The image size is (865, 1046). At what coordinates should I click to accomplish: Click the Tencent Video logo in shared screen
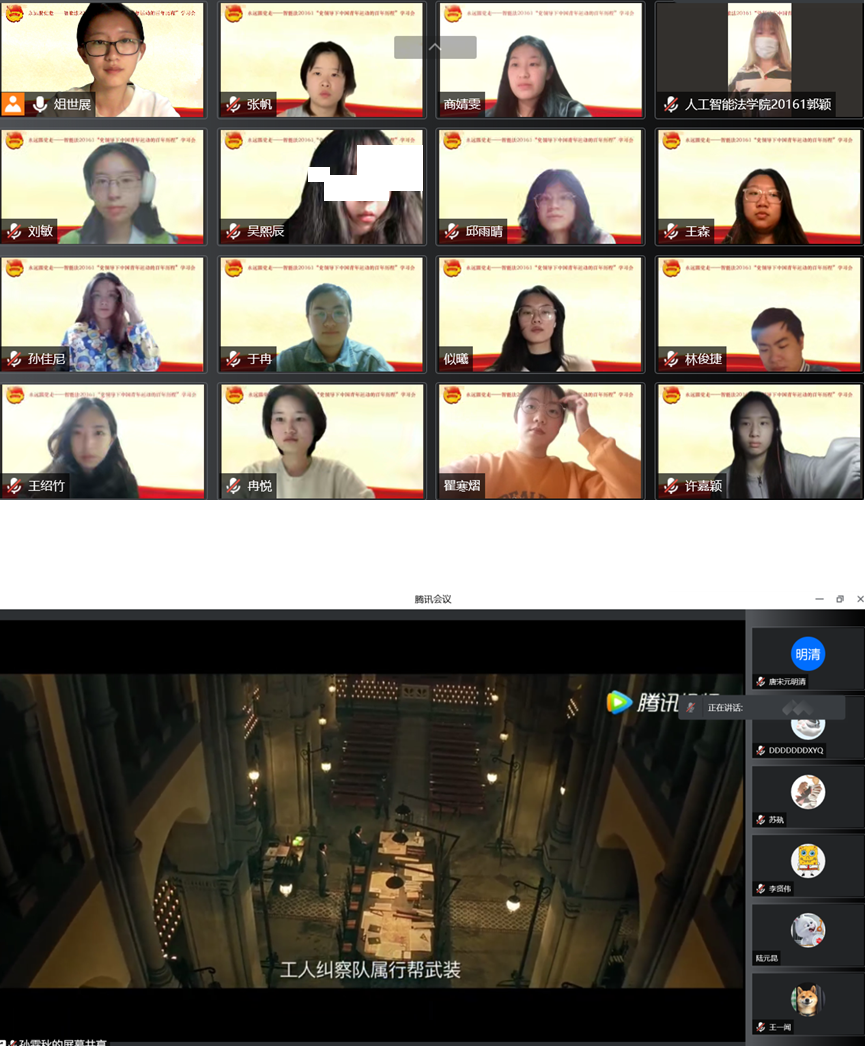click(620, 702)
